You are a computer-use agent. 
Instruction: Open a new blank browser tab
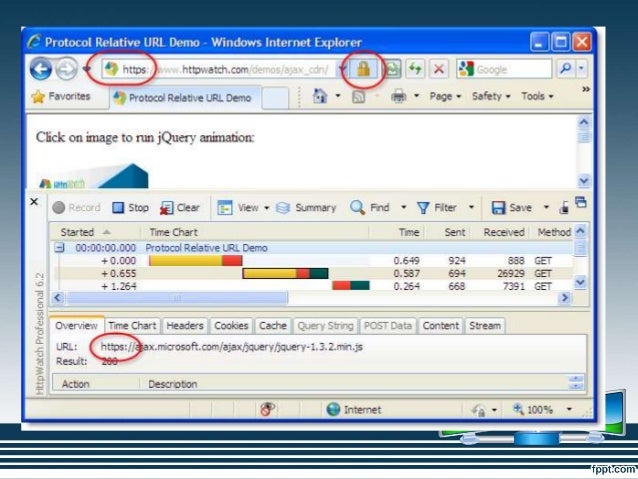(275, 98)
